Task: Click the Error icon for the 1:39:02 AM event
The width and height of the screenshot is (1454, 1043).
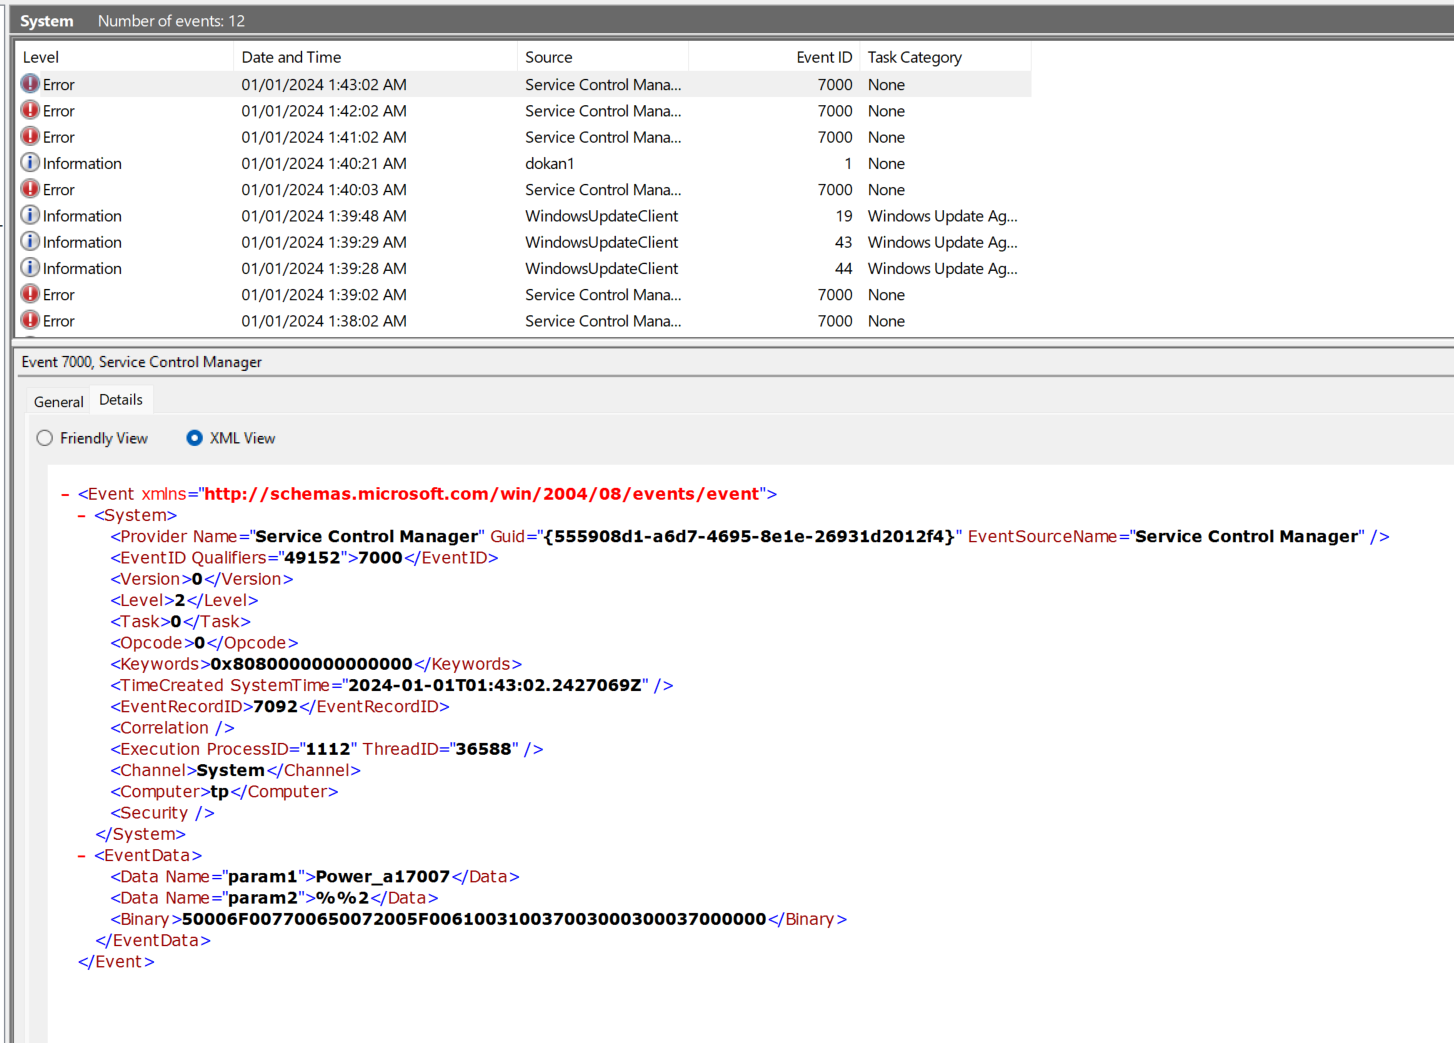Action: click(31, 294)
